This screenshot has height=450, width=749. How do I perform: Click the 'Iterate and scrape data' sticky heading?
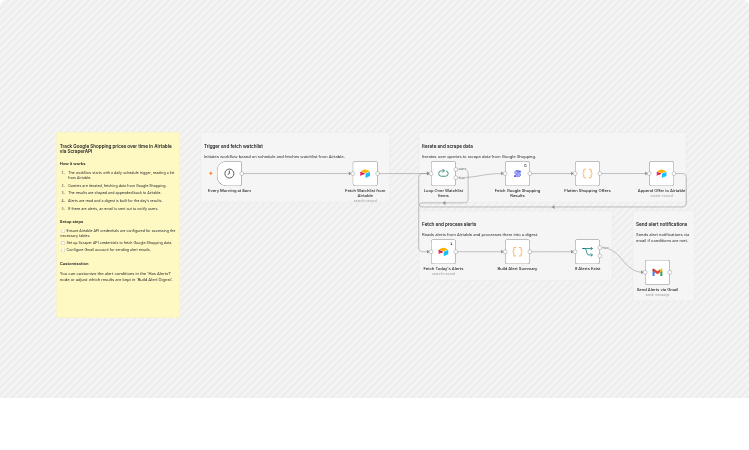coord(447,146)
